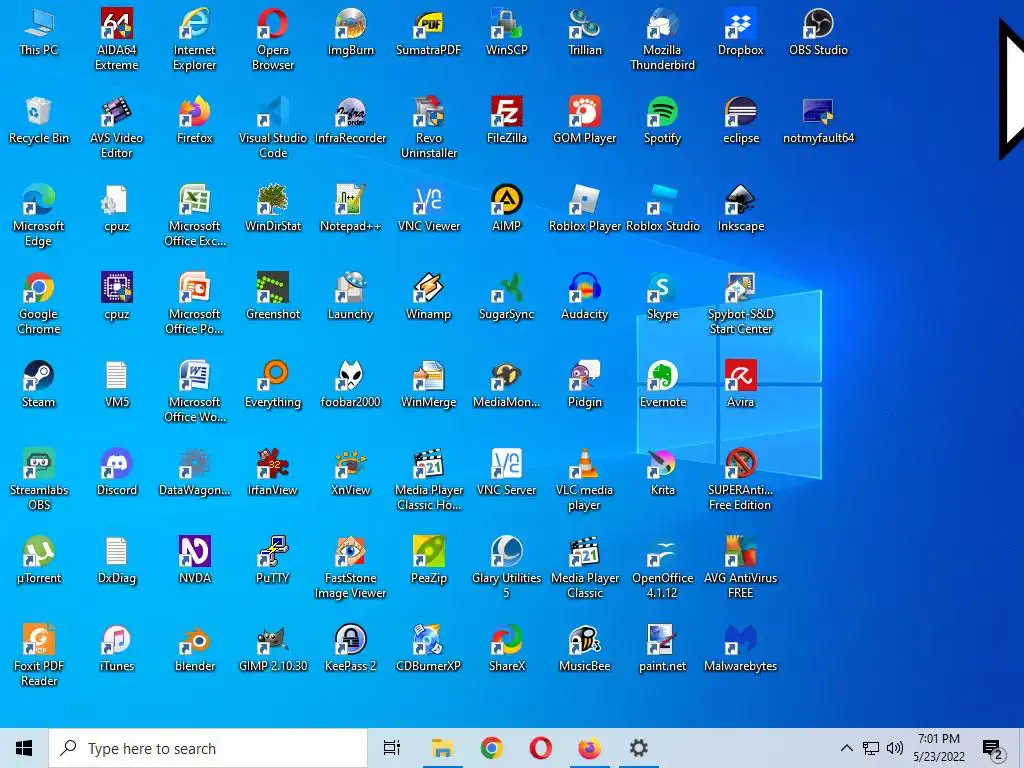Click the SugarSync shortcut
Viewport: 1024px width, 768px height.
pyautogui.click(x=507, y=297)
